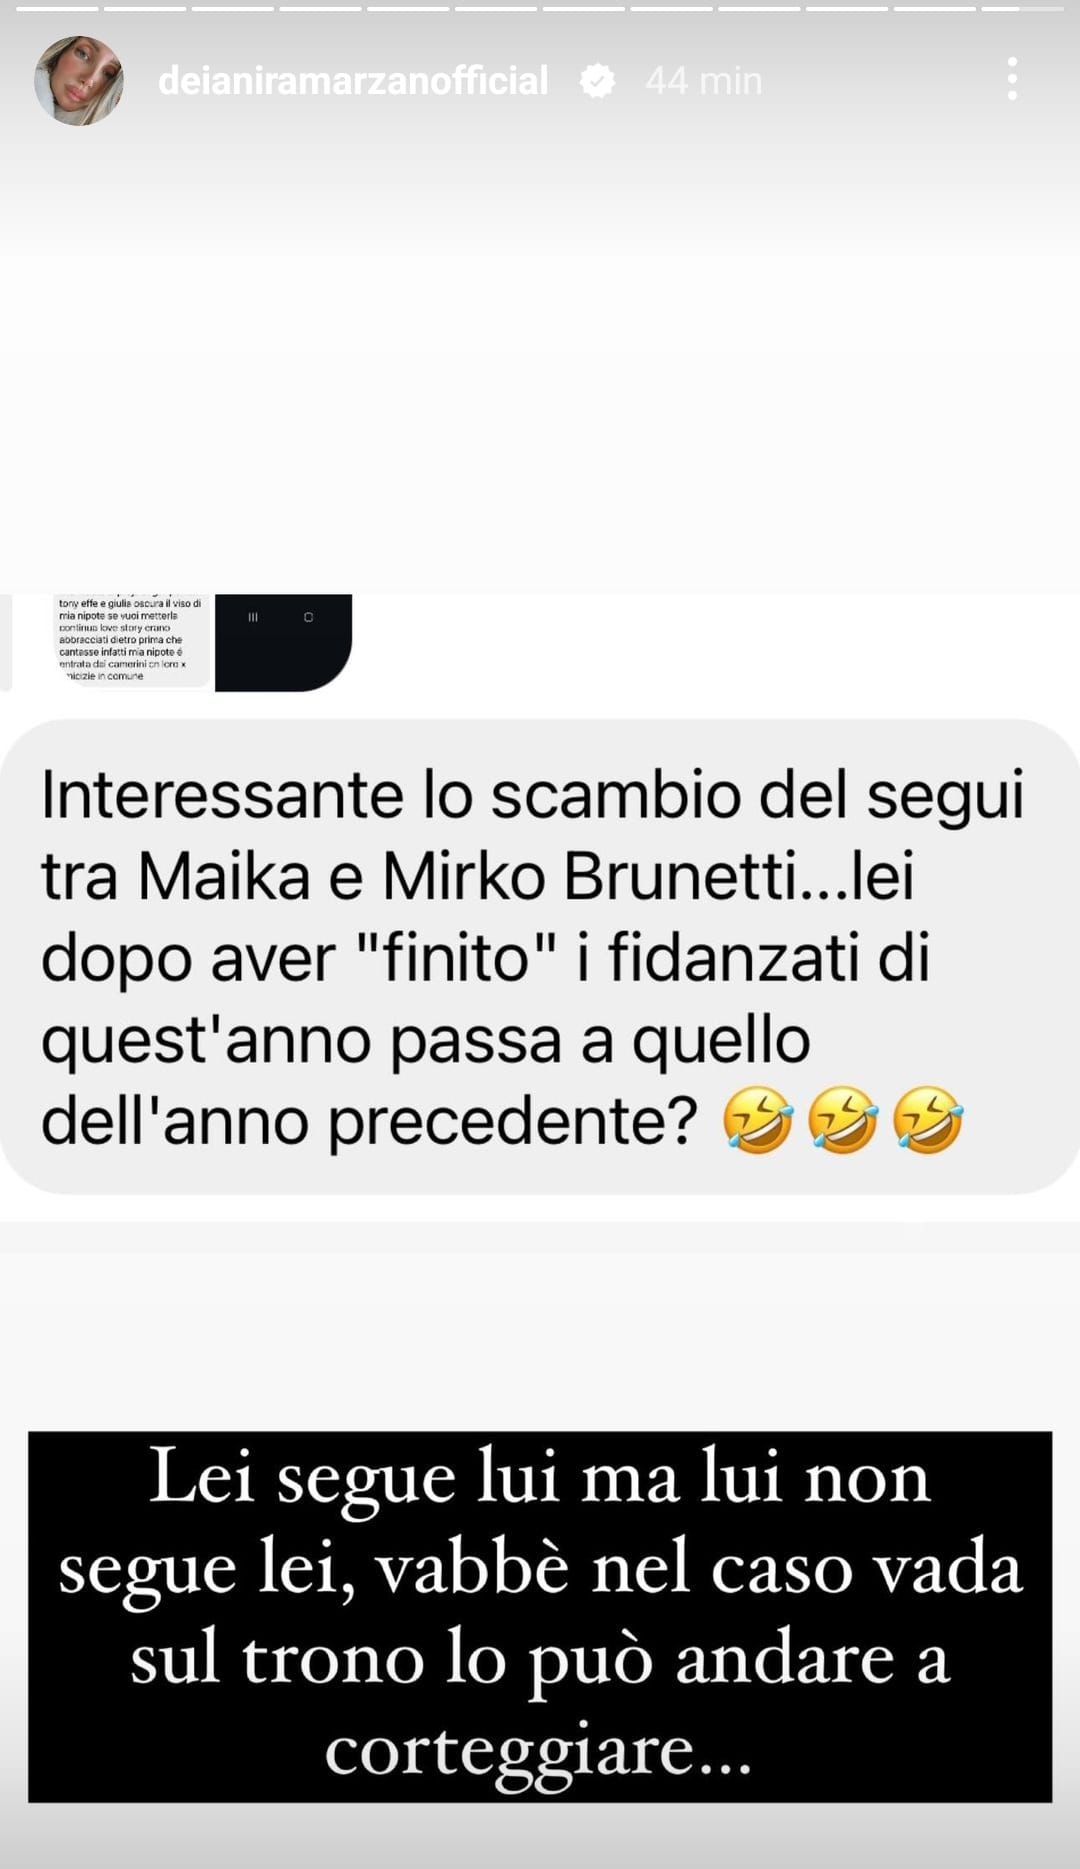This screenshot has width=1080, height=1869.
Task: Tap the deianiramarzanoofficial username
Action: click(353, 81)
